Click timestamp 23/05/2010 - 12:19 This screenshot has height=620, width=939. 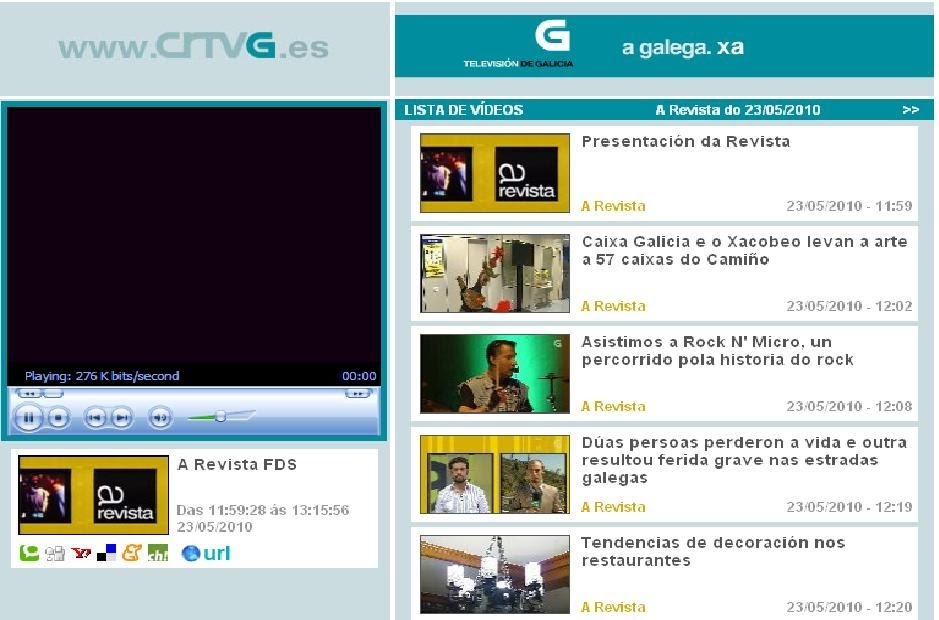coord(849,507)
